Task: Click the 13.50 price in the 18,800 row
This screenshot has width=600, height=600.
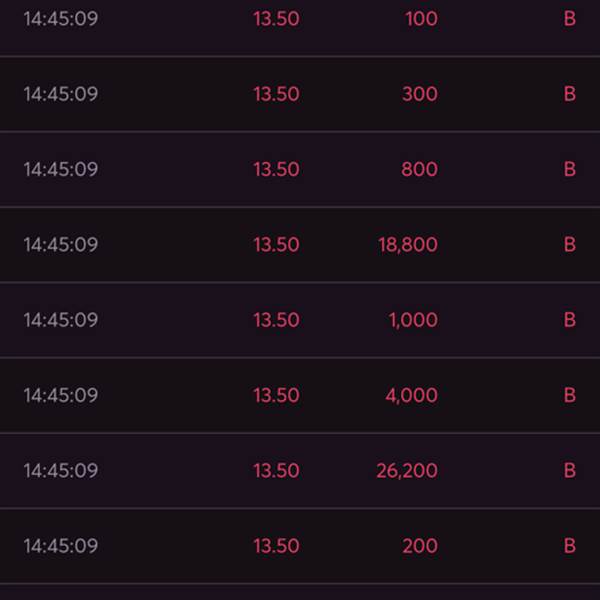Action: (276, 244)
